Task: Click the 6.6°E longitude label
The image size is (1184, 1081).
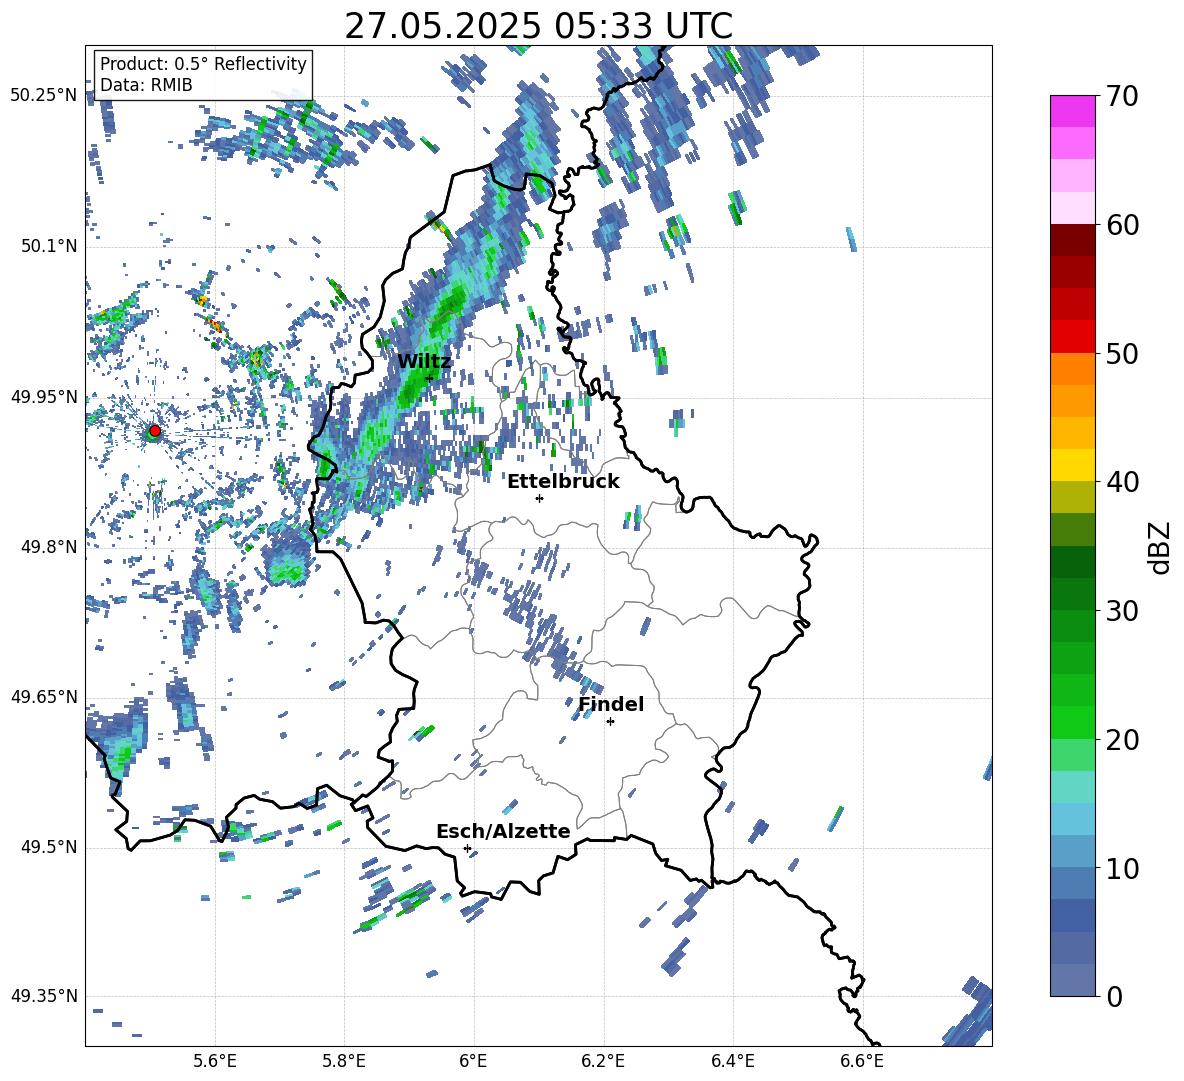Action: pyautogui.click(x=862, y=1061)
